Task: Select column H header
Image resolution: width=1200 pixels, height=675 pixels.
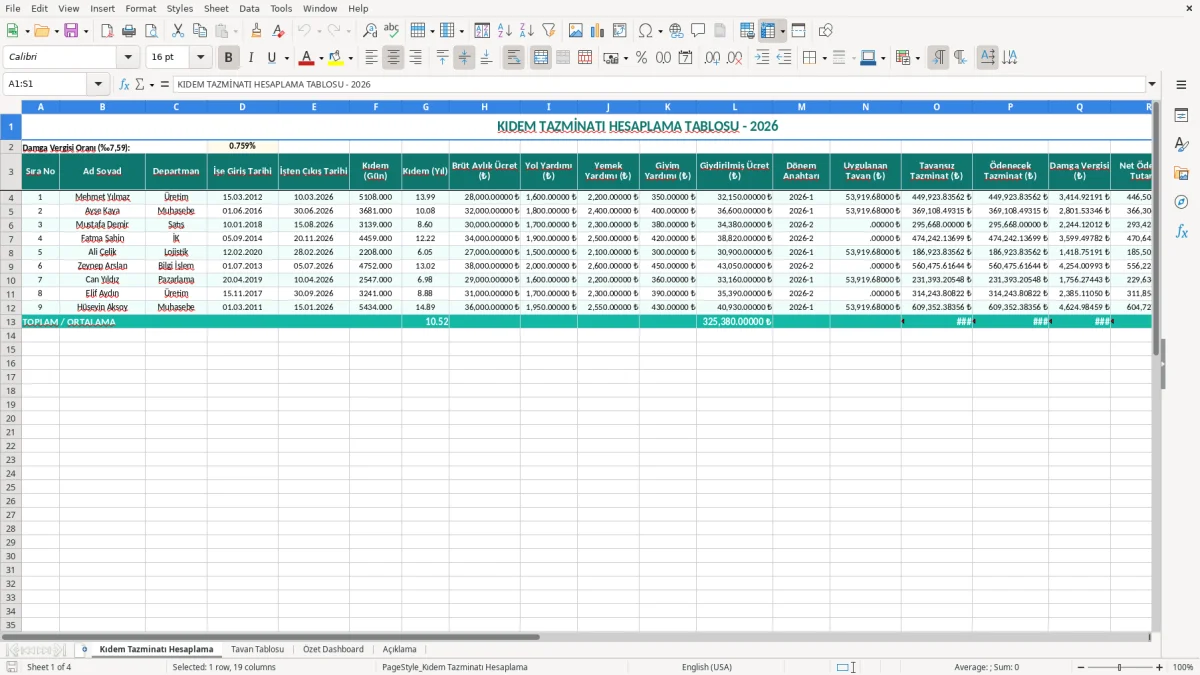Action: (x=484, y=106)
